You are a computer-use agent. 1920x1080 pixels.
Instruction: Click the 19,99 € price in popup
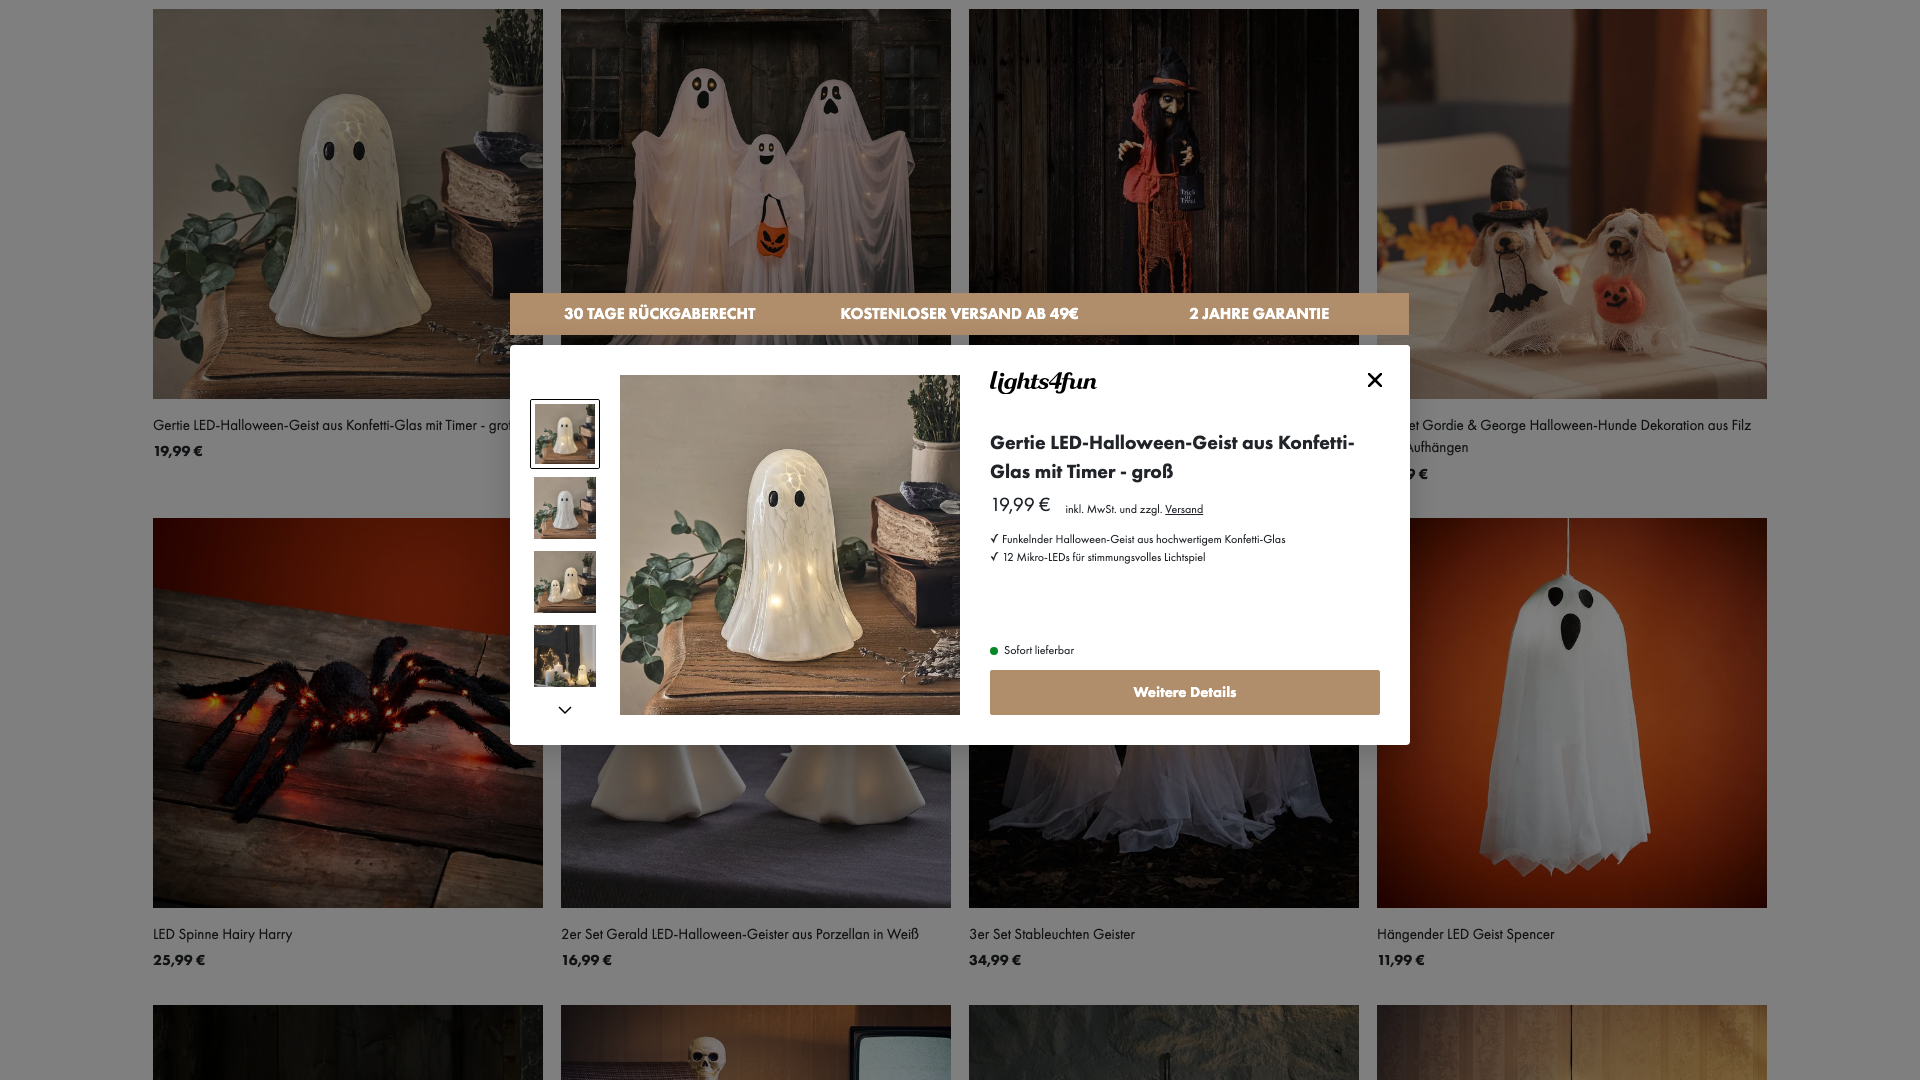tap(1020, 505)
